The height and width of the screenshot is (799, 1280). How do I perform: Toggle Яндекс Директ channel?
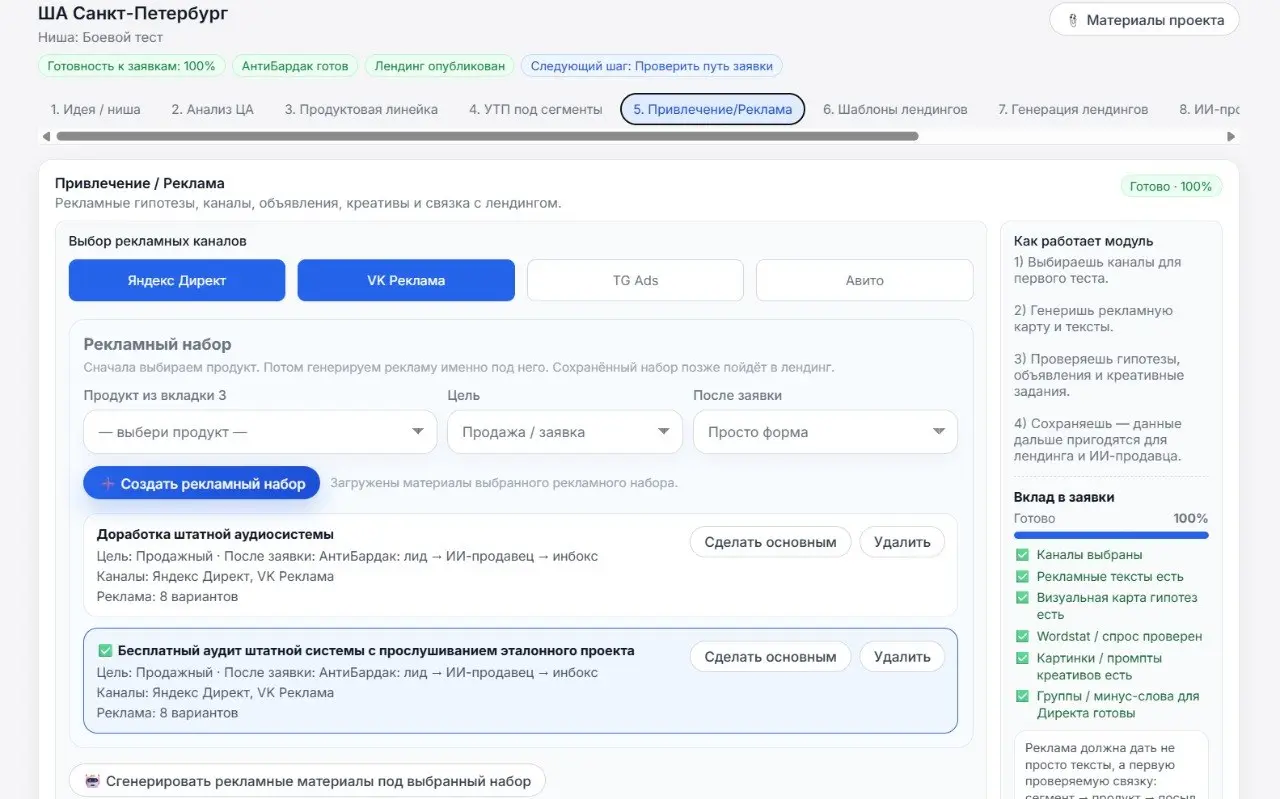click(177, 280)
